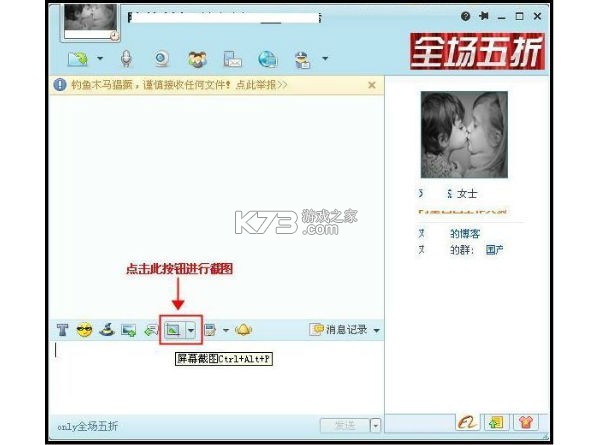Open the emoticon picker smiley icon
The width and height of the screenshot is (594, 445).
click(x=84, y=330)
